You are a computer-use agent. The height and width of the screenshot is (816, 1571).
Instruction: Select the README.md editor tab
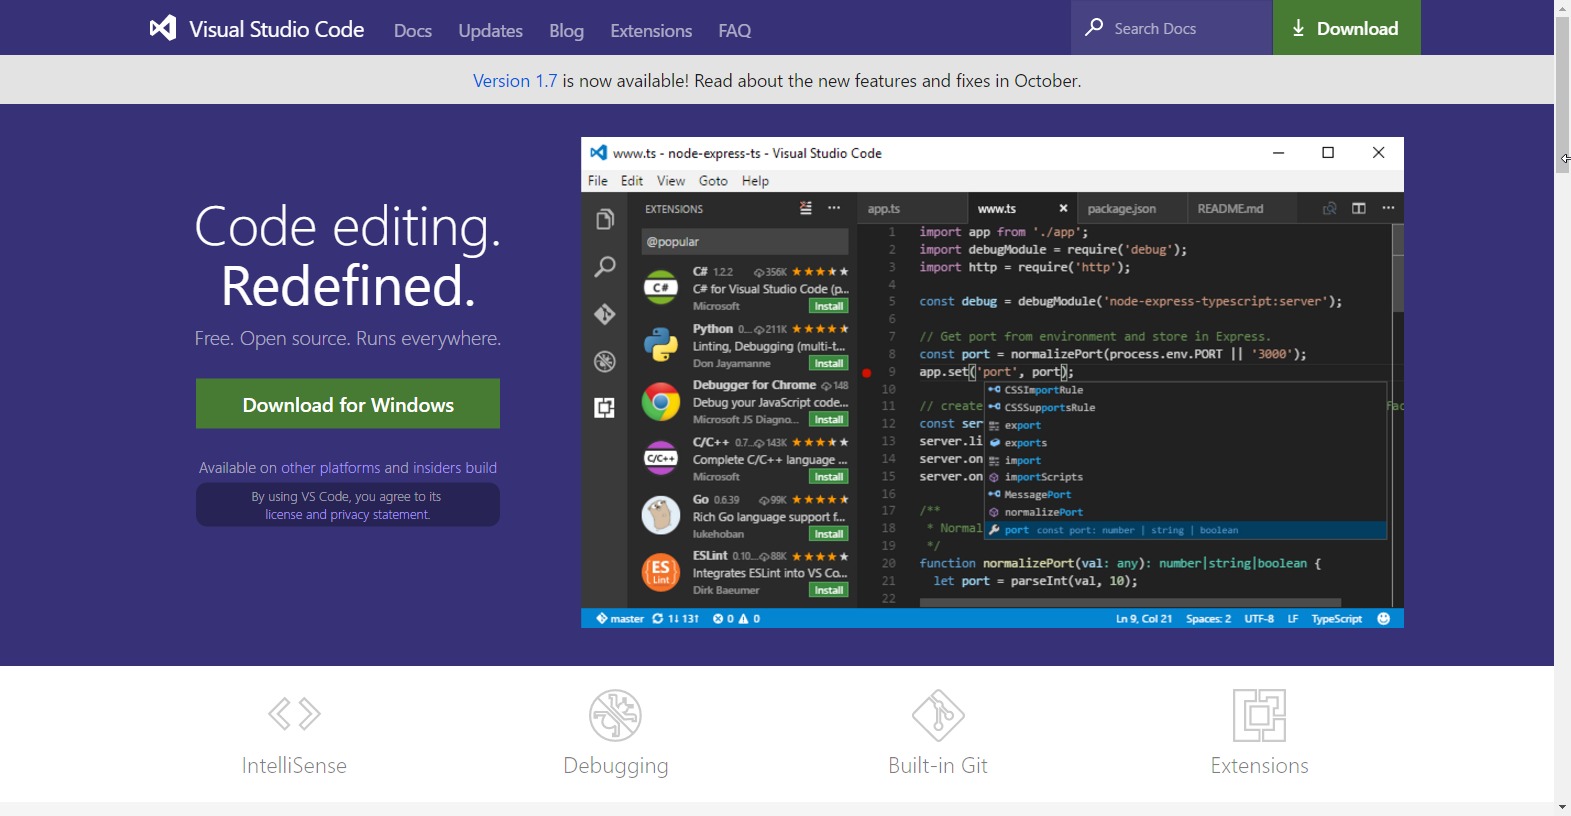1241,209
